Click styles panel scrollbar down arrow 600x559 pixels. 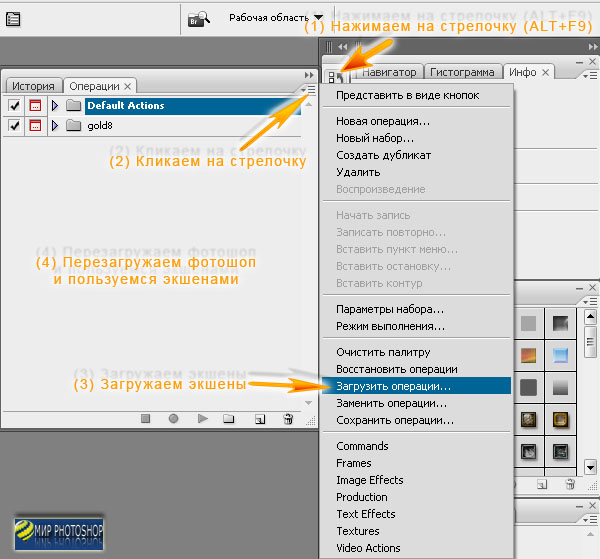point(590,468)
